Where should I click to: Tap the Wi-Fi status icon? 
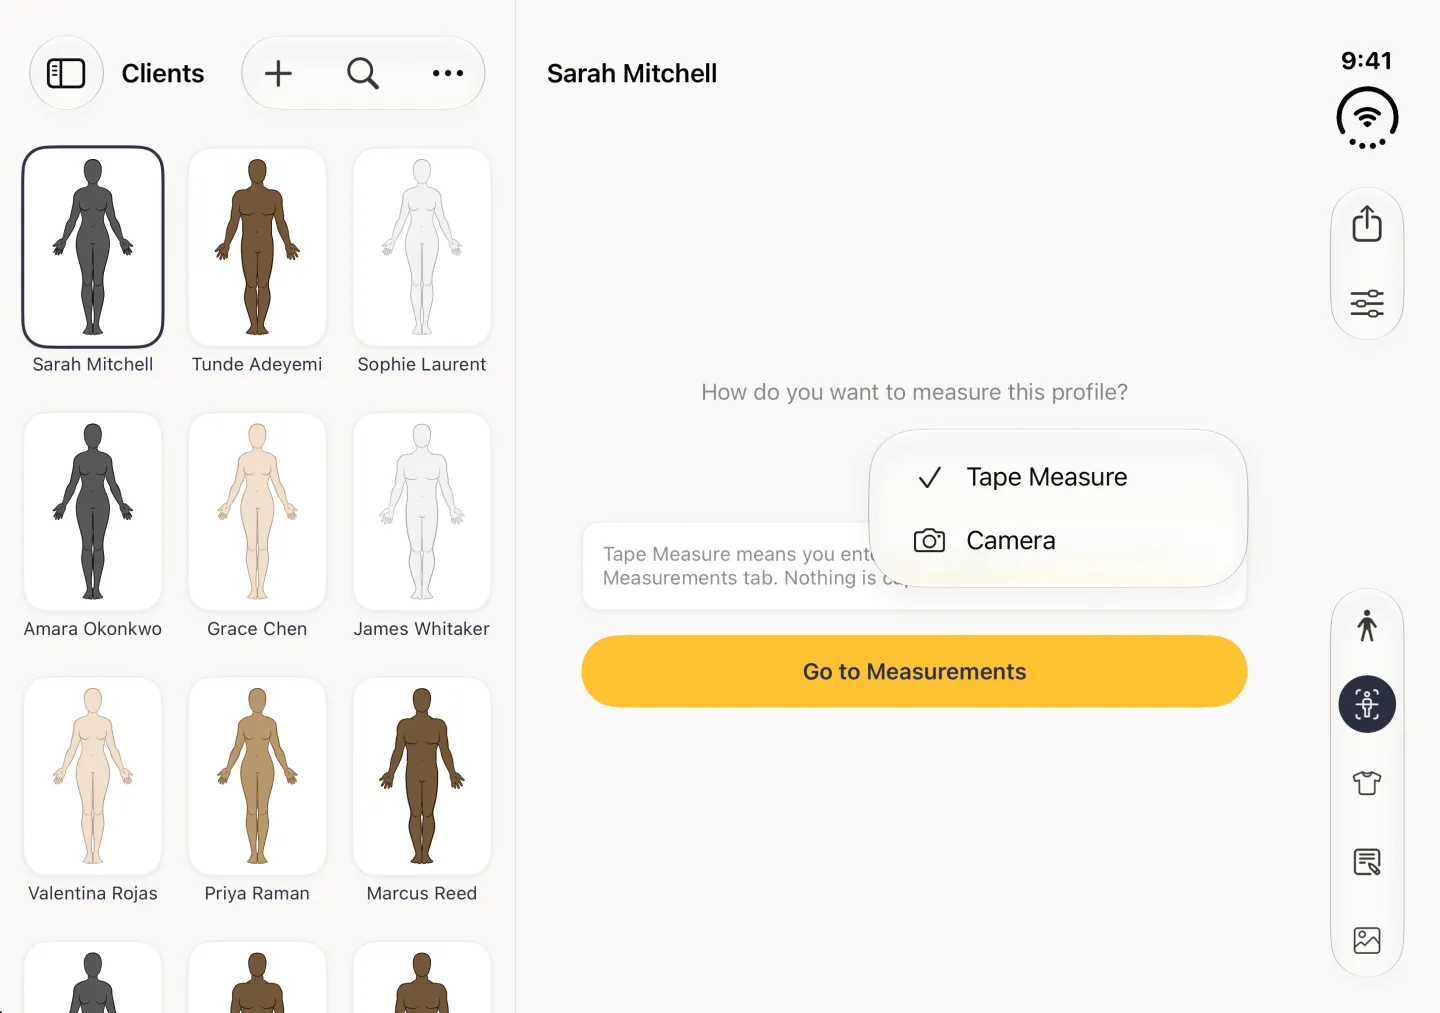pos(1367,118)
